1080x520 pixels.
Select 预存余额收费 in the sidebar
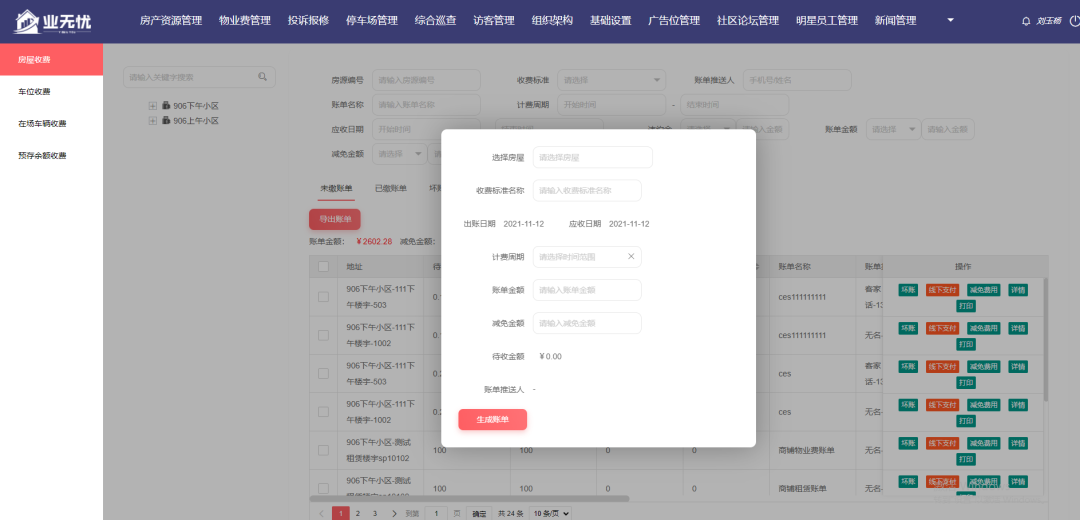pos(52,156)
